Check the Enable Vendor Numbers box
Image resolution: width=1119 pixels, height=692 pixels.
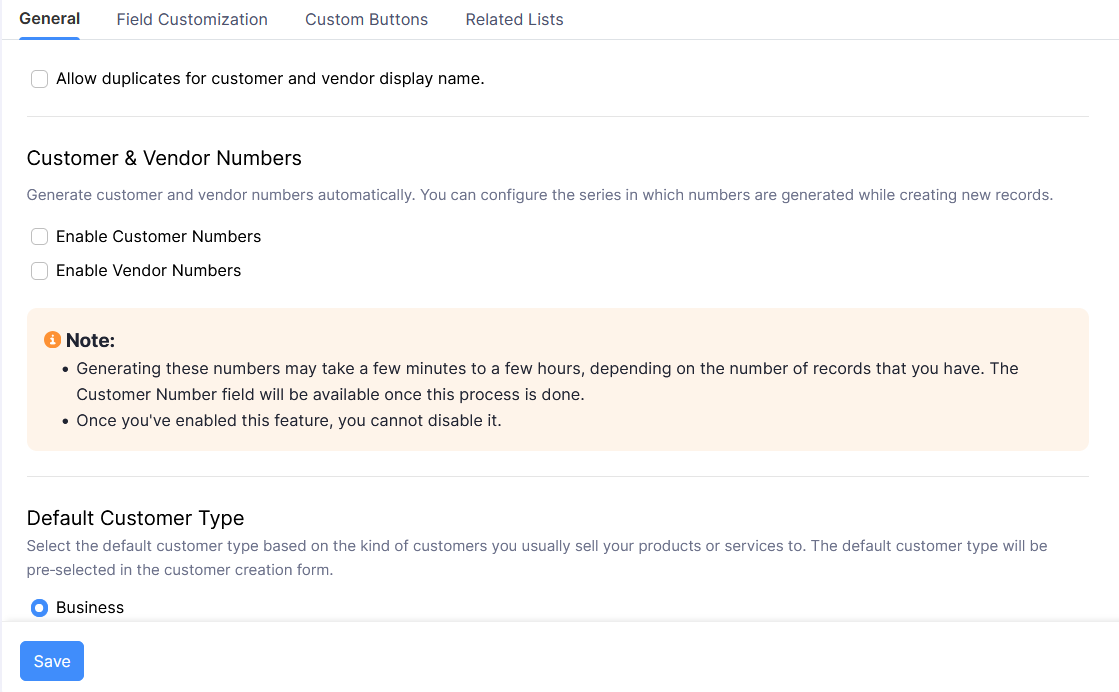point(39,271)
